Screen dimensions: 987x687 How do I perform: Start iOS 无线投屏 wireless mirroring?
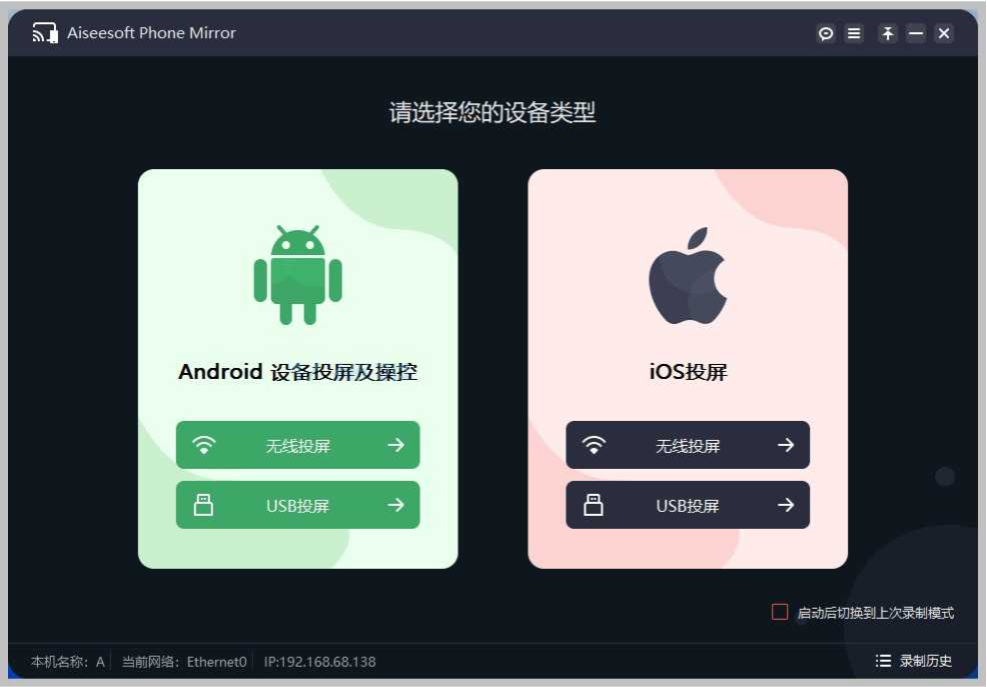688,445
